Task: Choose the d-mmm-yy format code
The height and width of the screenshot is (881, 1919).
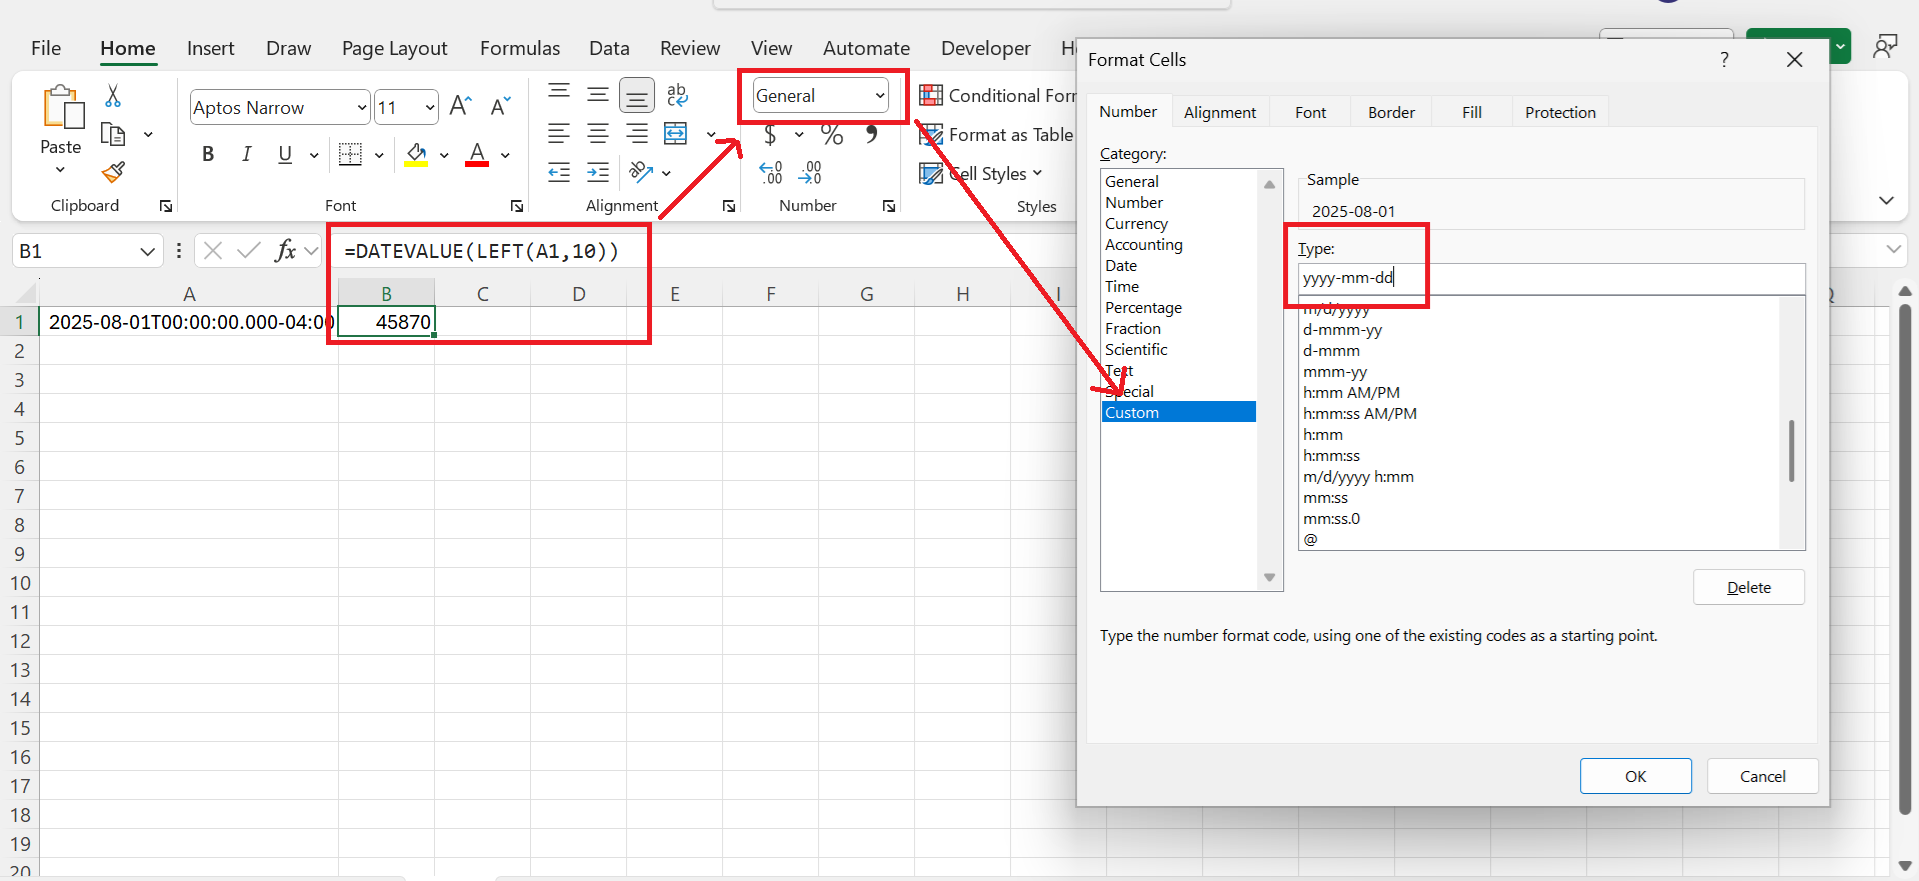Action: (x=1342, y=329)
